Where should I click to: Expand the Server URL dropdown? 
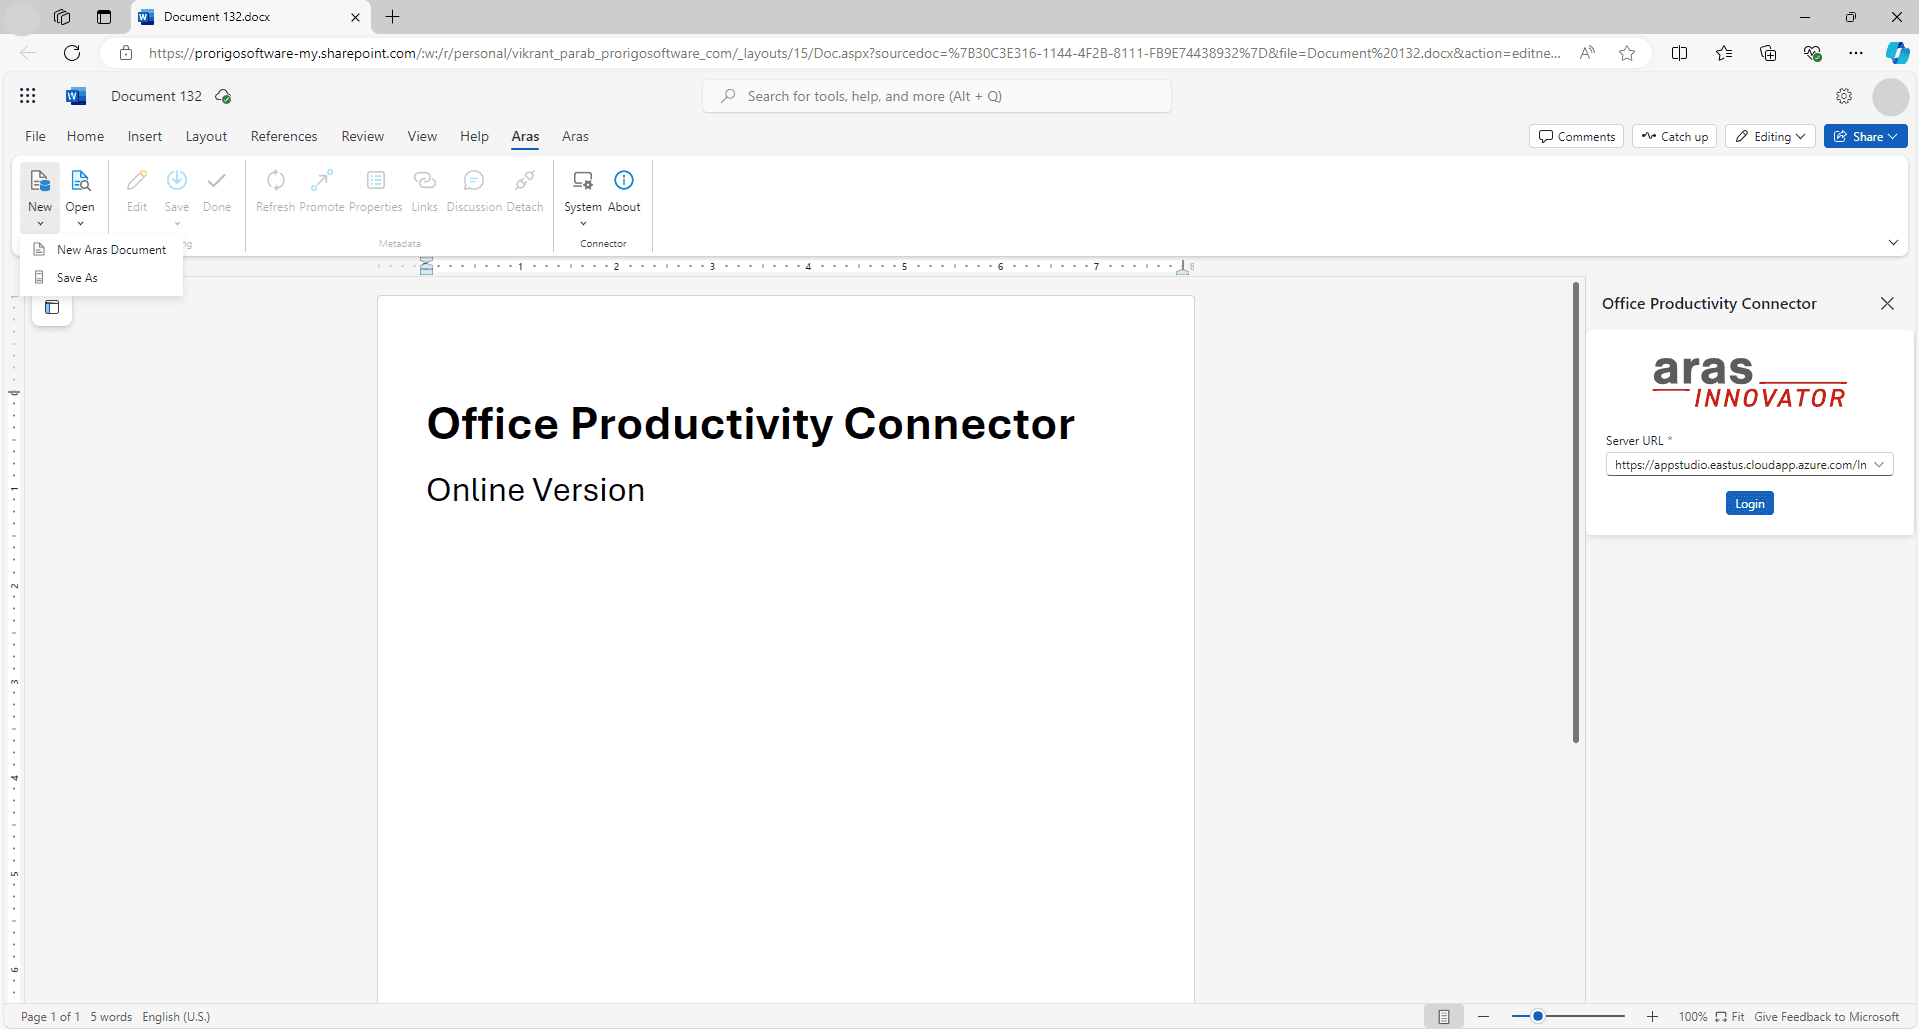1879,464
